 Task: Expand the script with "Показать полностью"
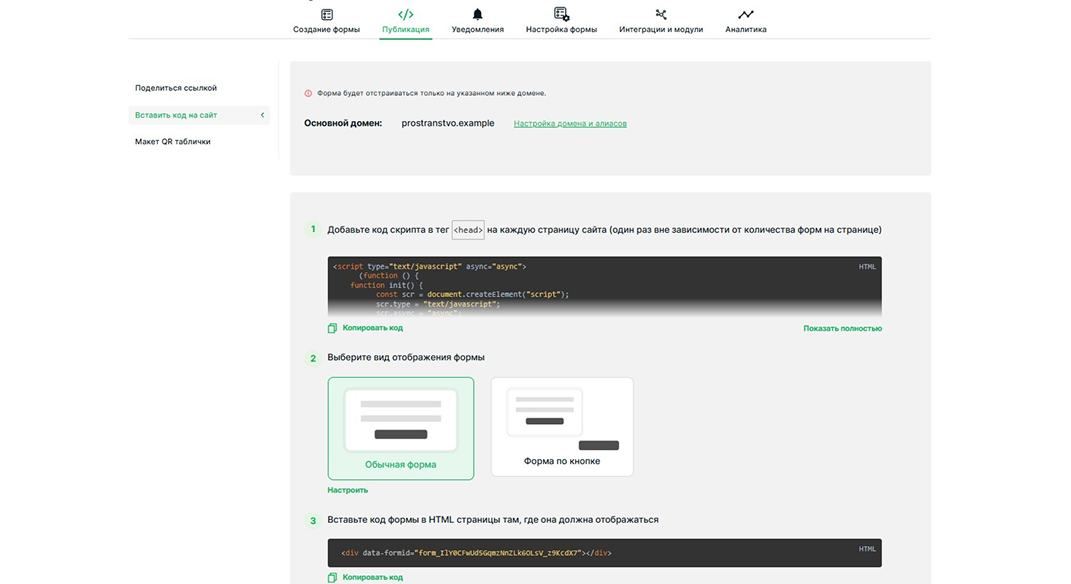point(842,328)
